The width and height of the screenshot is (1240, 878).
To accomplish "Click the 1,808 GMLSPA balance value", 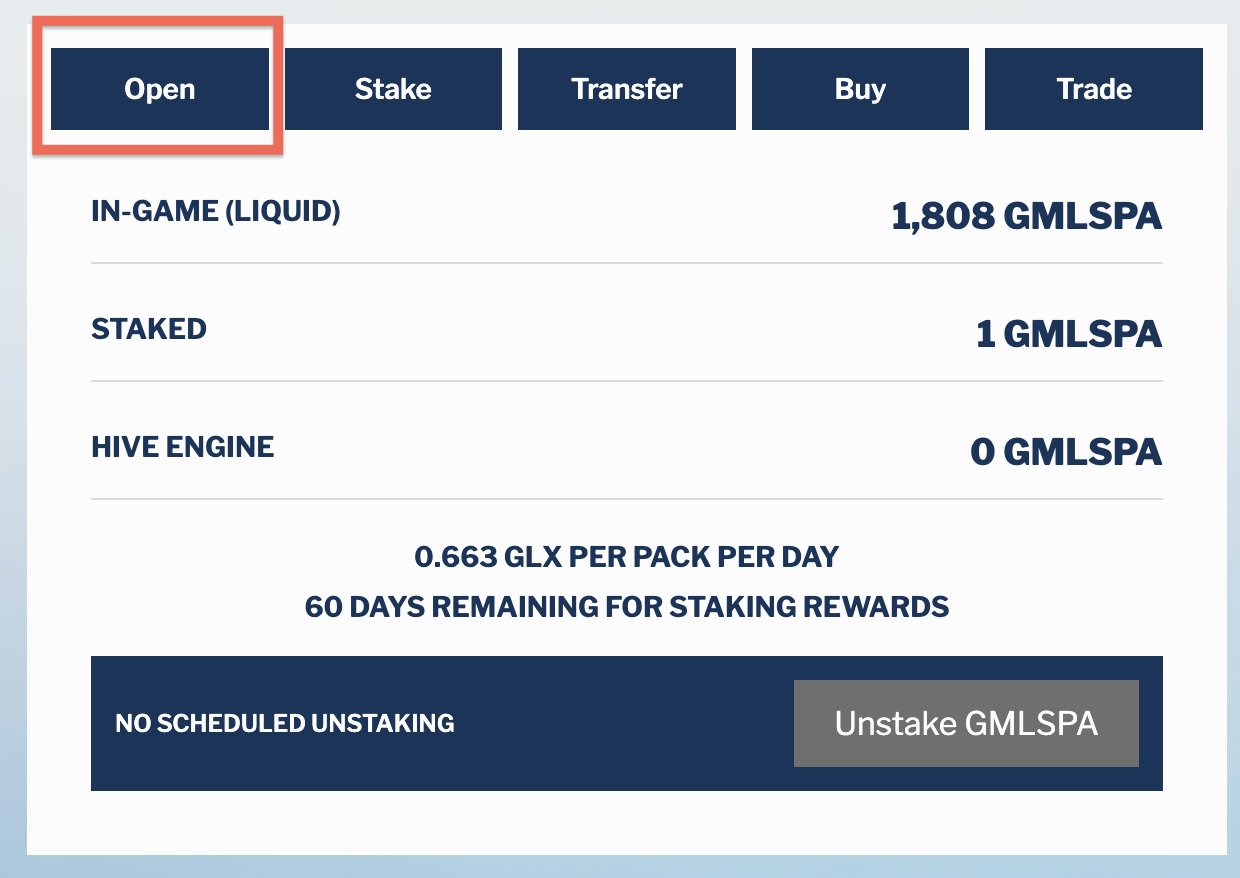I will click(1027, 216).
